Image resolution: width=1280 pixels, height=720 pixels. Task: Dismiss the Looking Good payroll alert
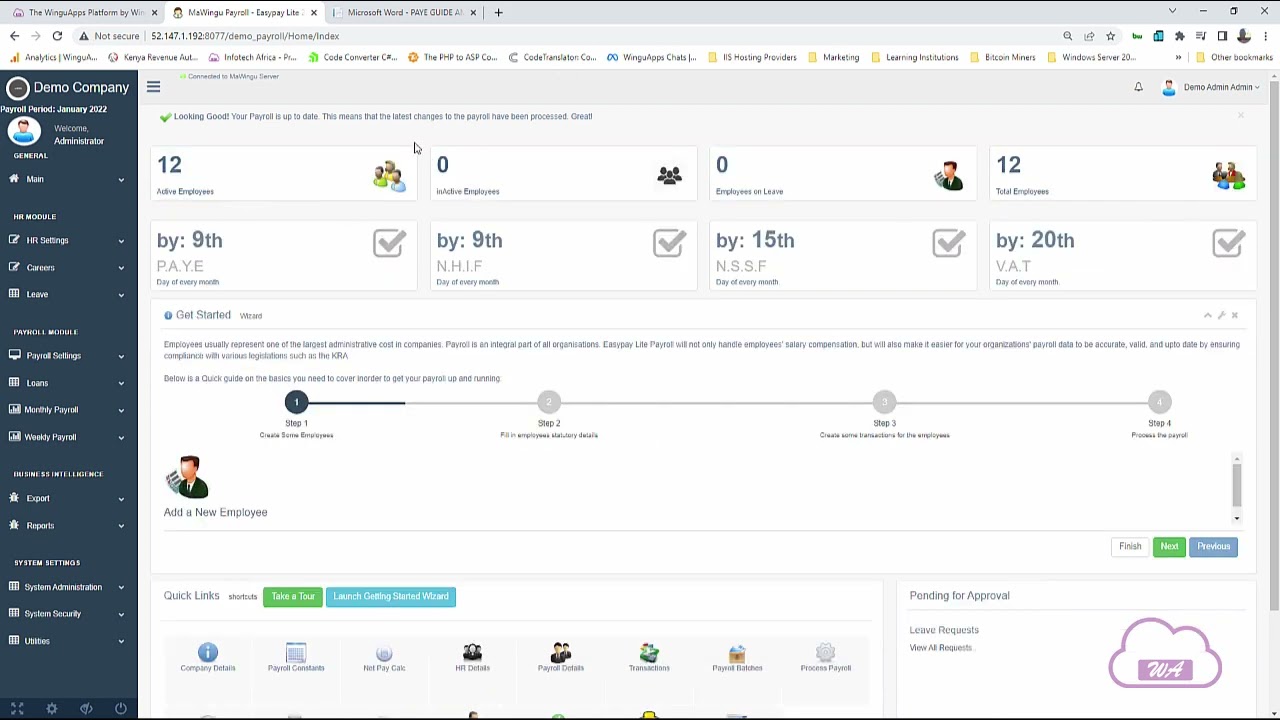(x=1241, y=116)
